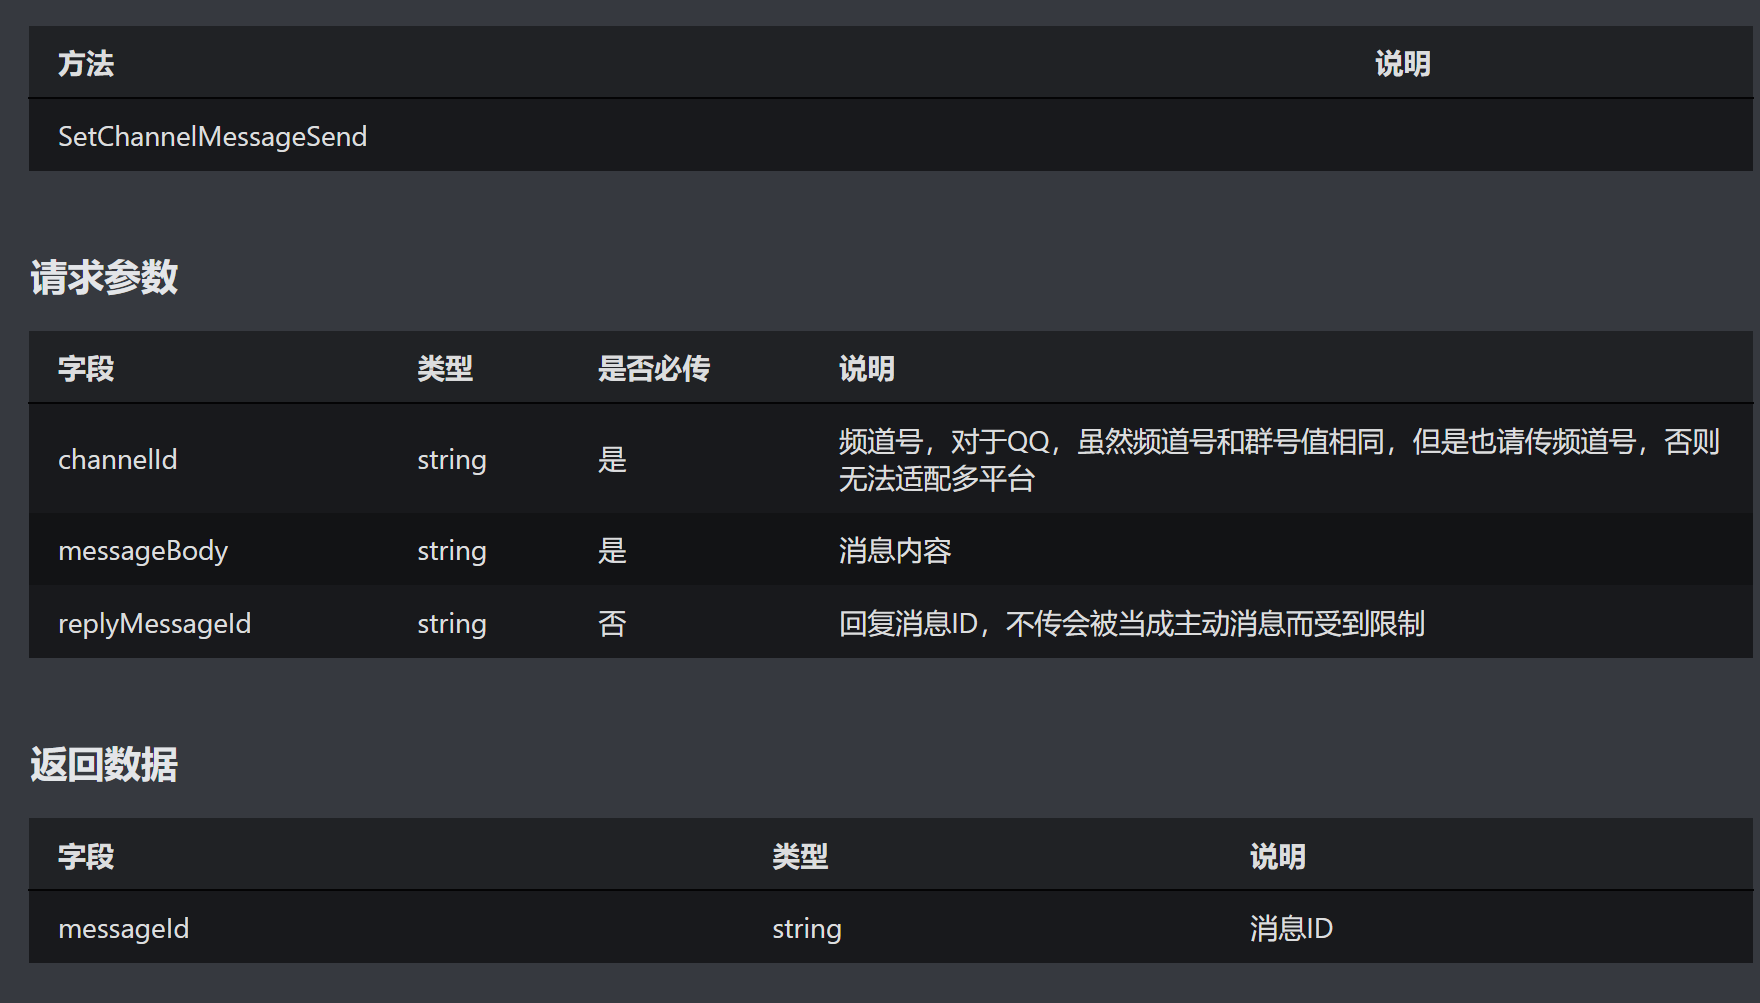Viewport: 1760px width, 1003px height.
Task: Select the channelId field cell
Action: (x=117, y=460)
